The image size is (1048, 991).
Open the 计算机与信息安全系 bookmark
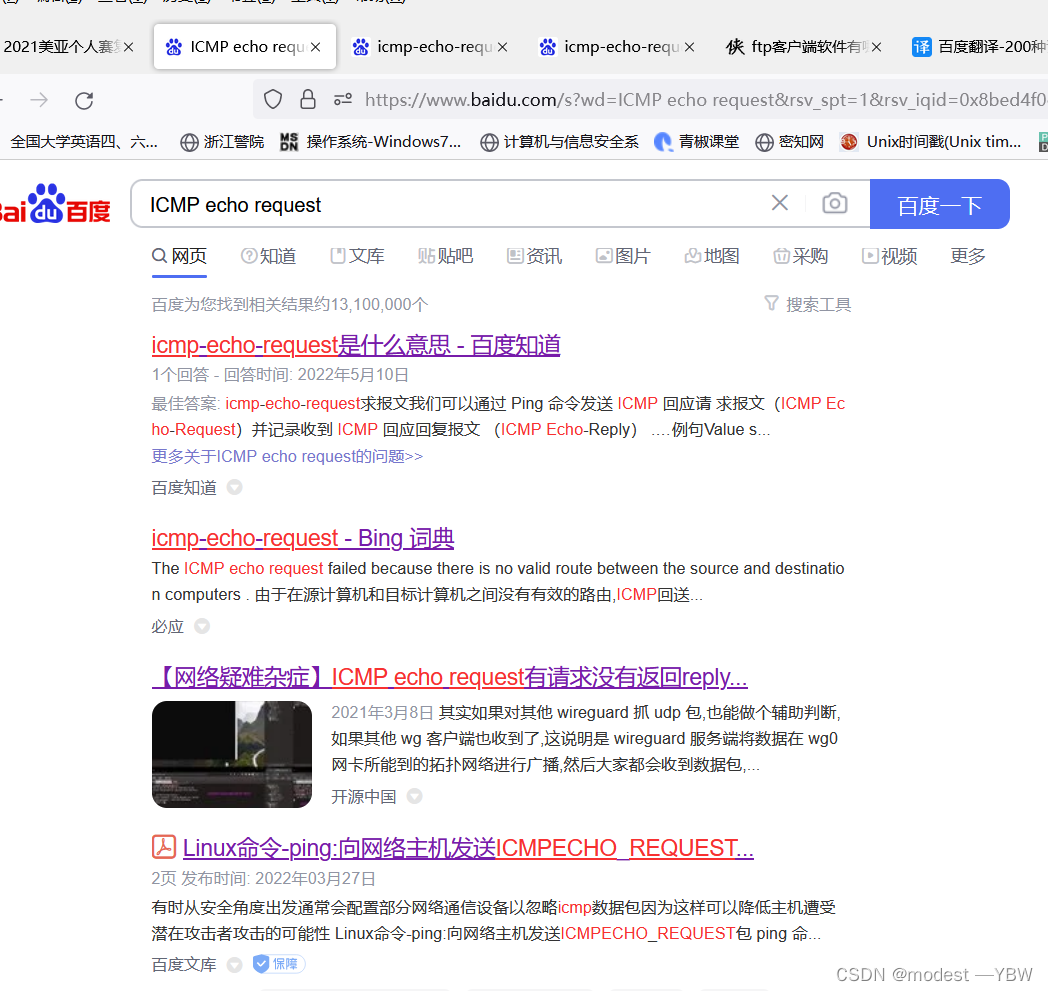[559, 142]
